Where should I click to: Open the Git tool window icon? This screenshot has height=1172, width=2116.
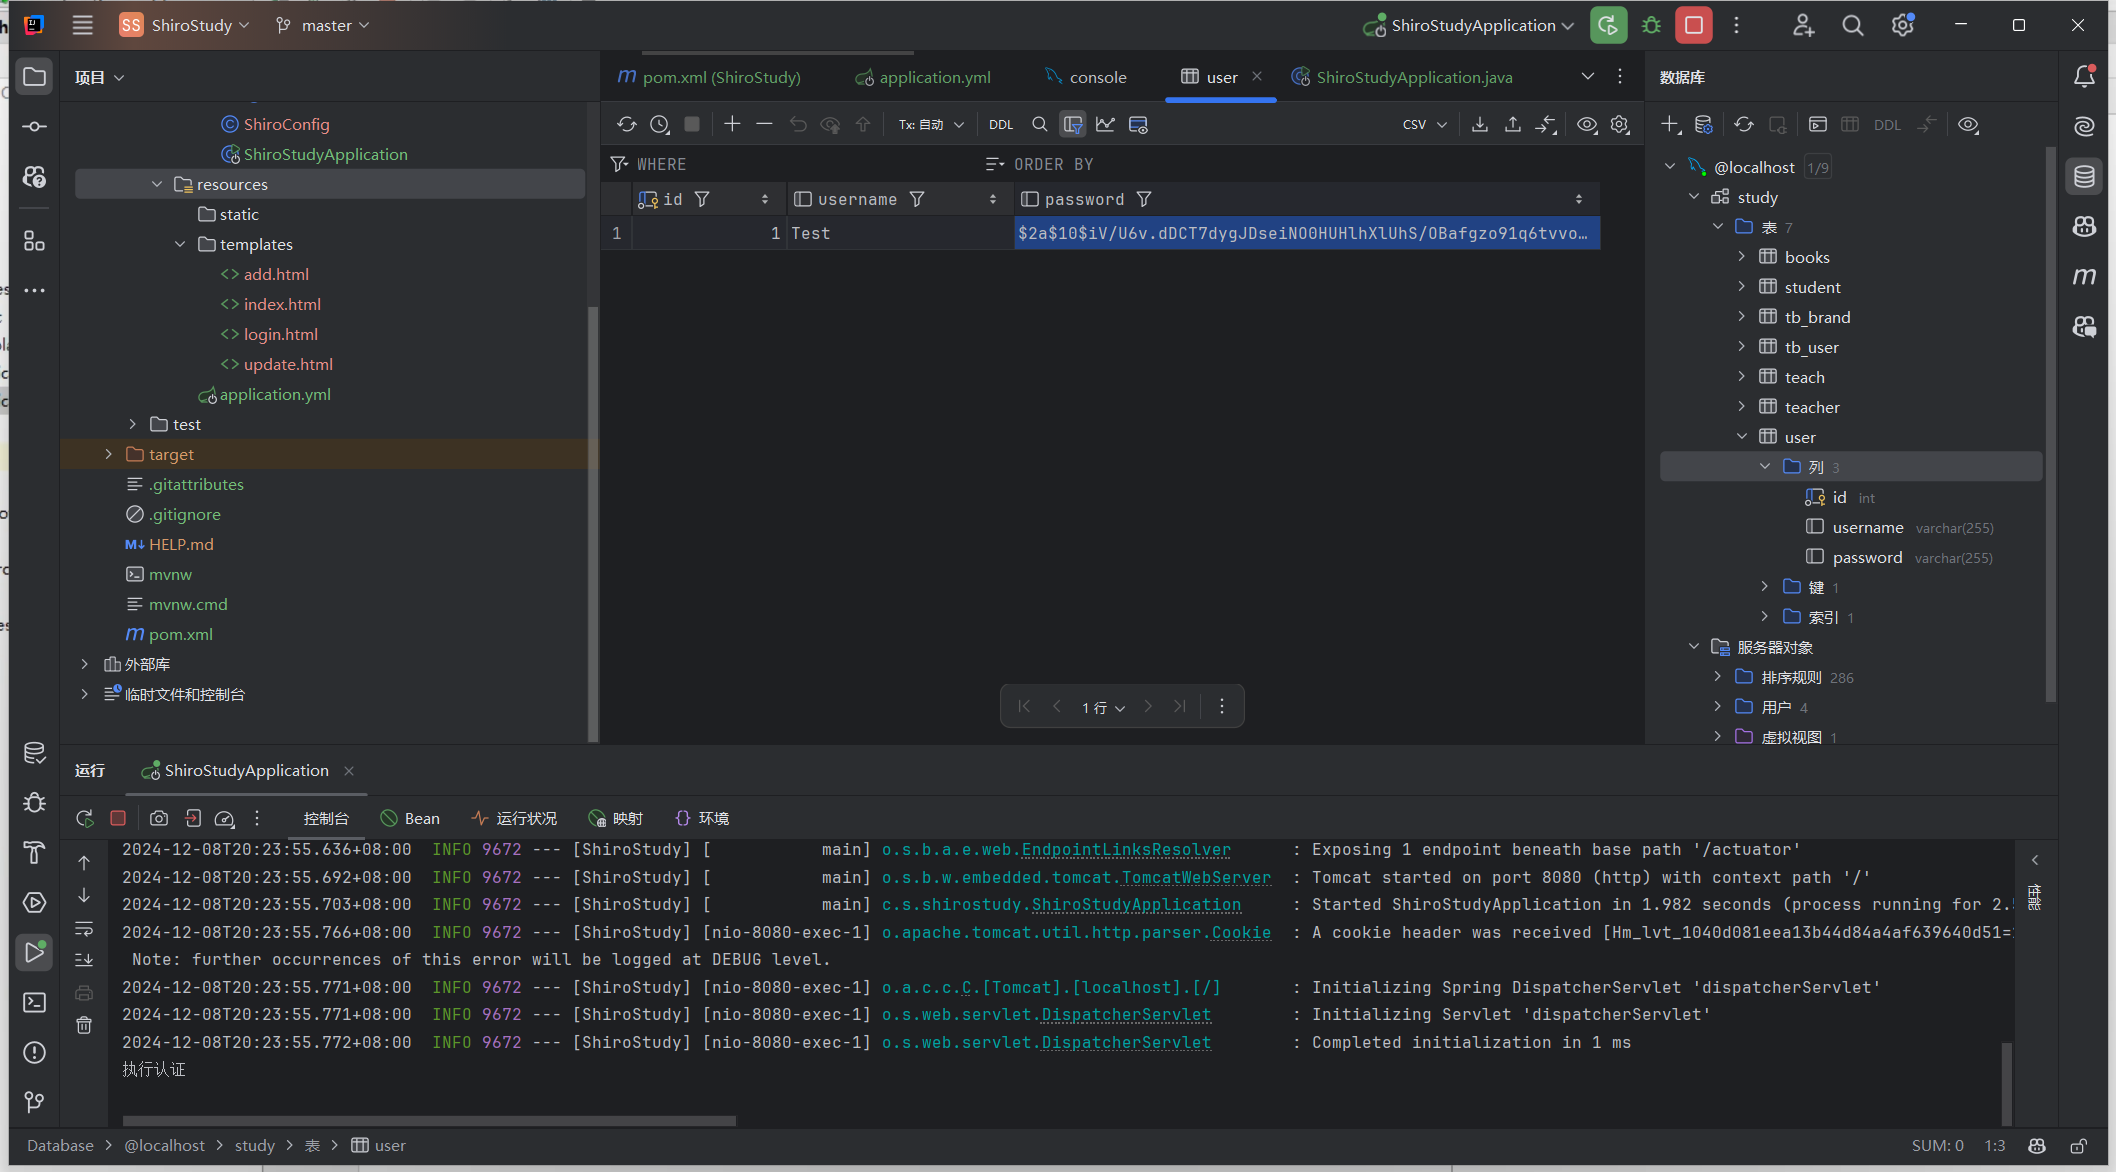[34, 1102]
